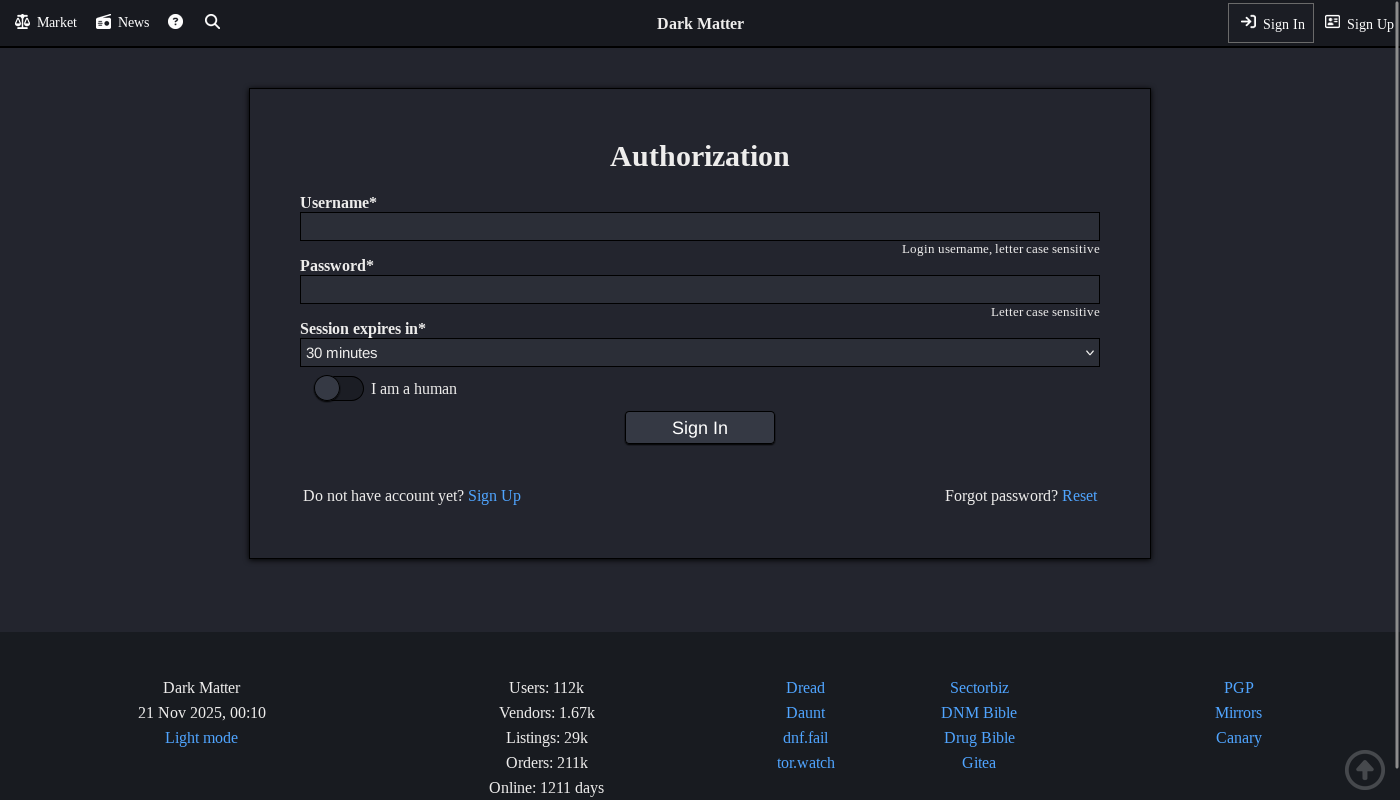Click the scroll-to-top arrow button

pyautogui.click(x=1364, y=770)
